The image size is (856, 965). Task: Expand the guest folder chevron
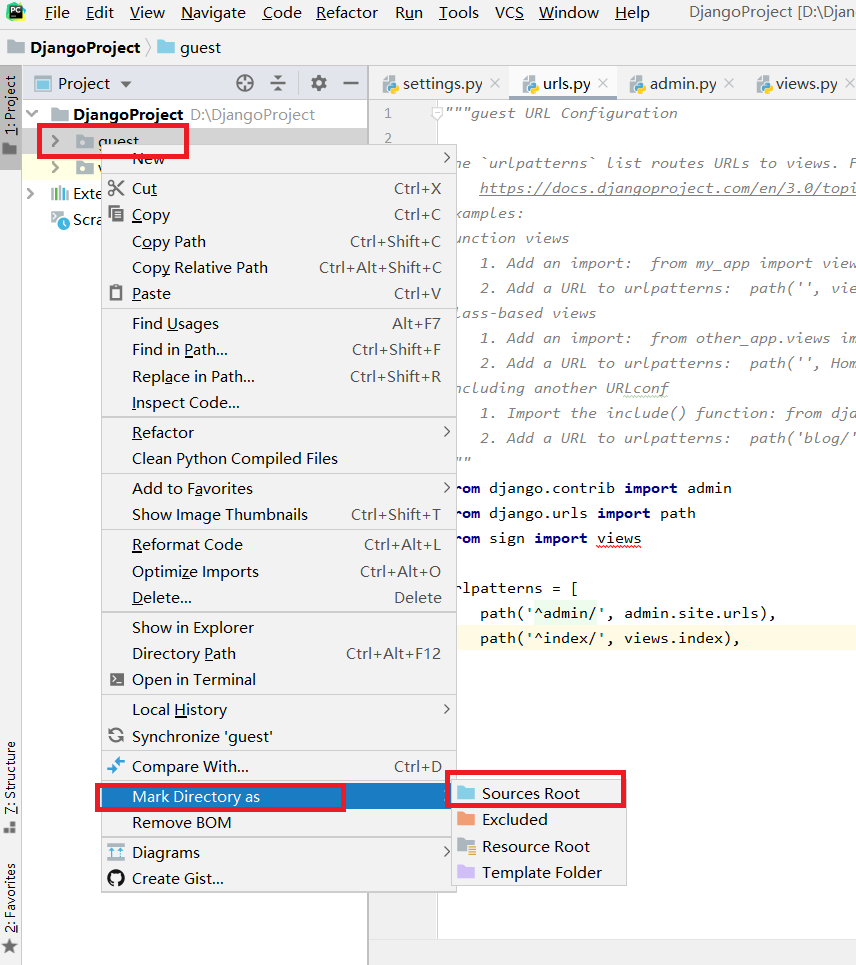click(55, 141)
